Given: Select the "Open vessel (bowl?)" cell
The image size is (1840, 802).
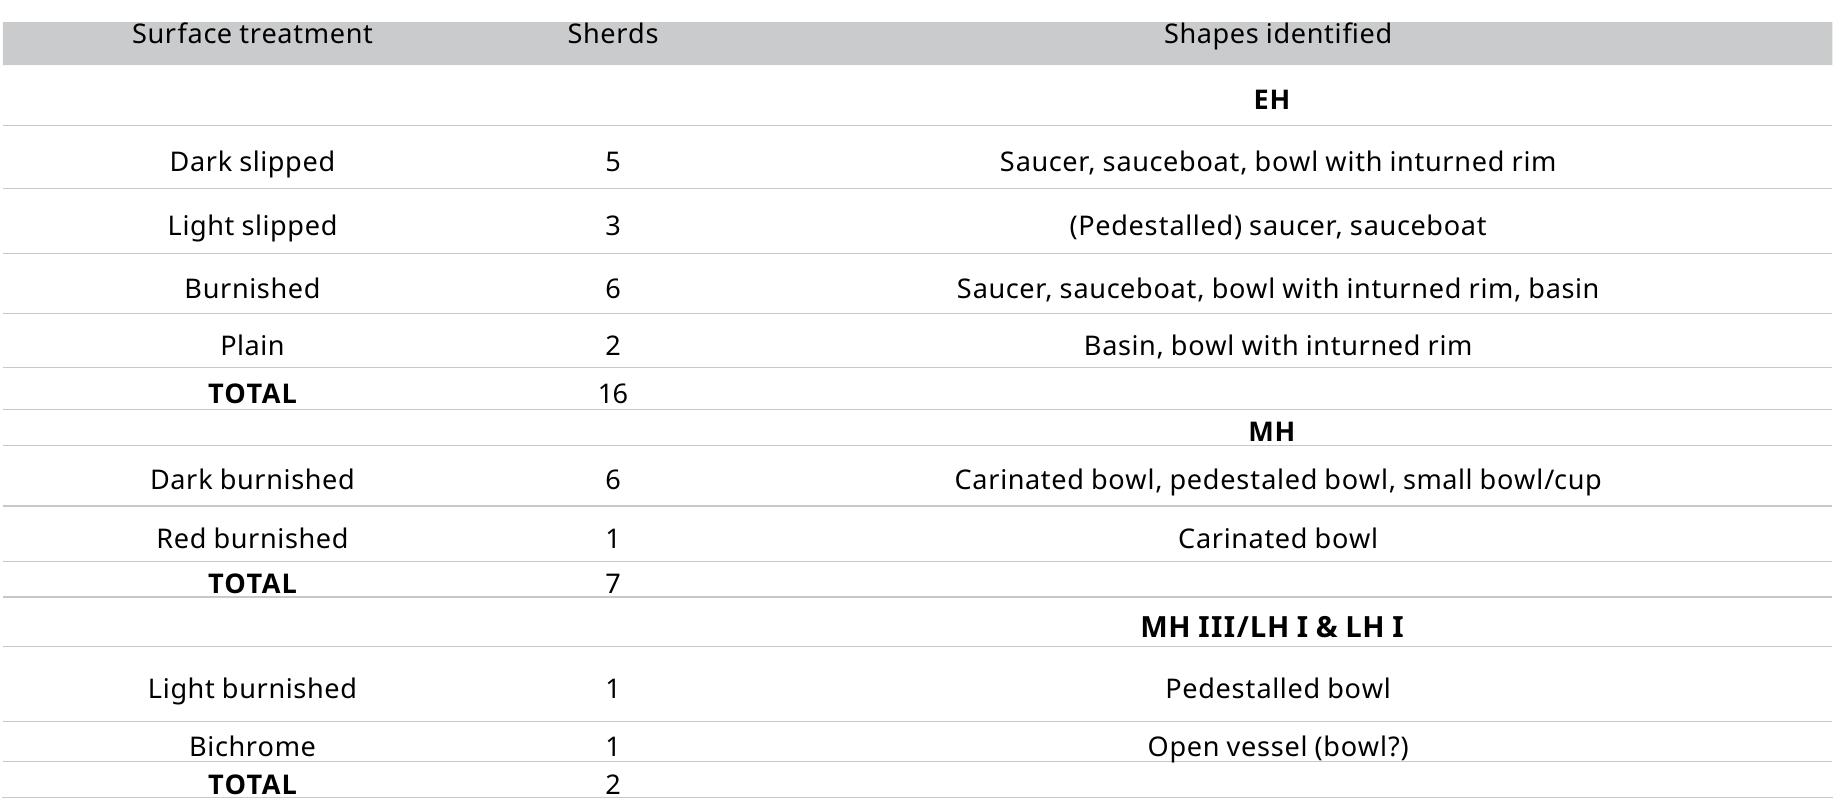Looking at the screenshot, I should (1277, 747).
